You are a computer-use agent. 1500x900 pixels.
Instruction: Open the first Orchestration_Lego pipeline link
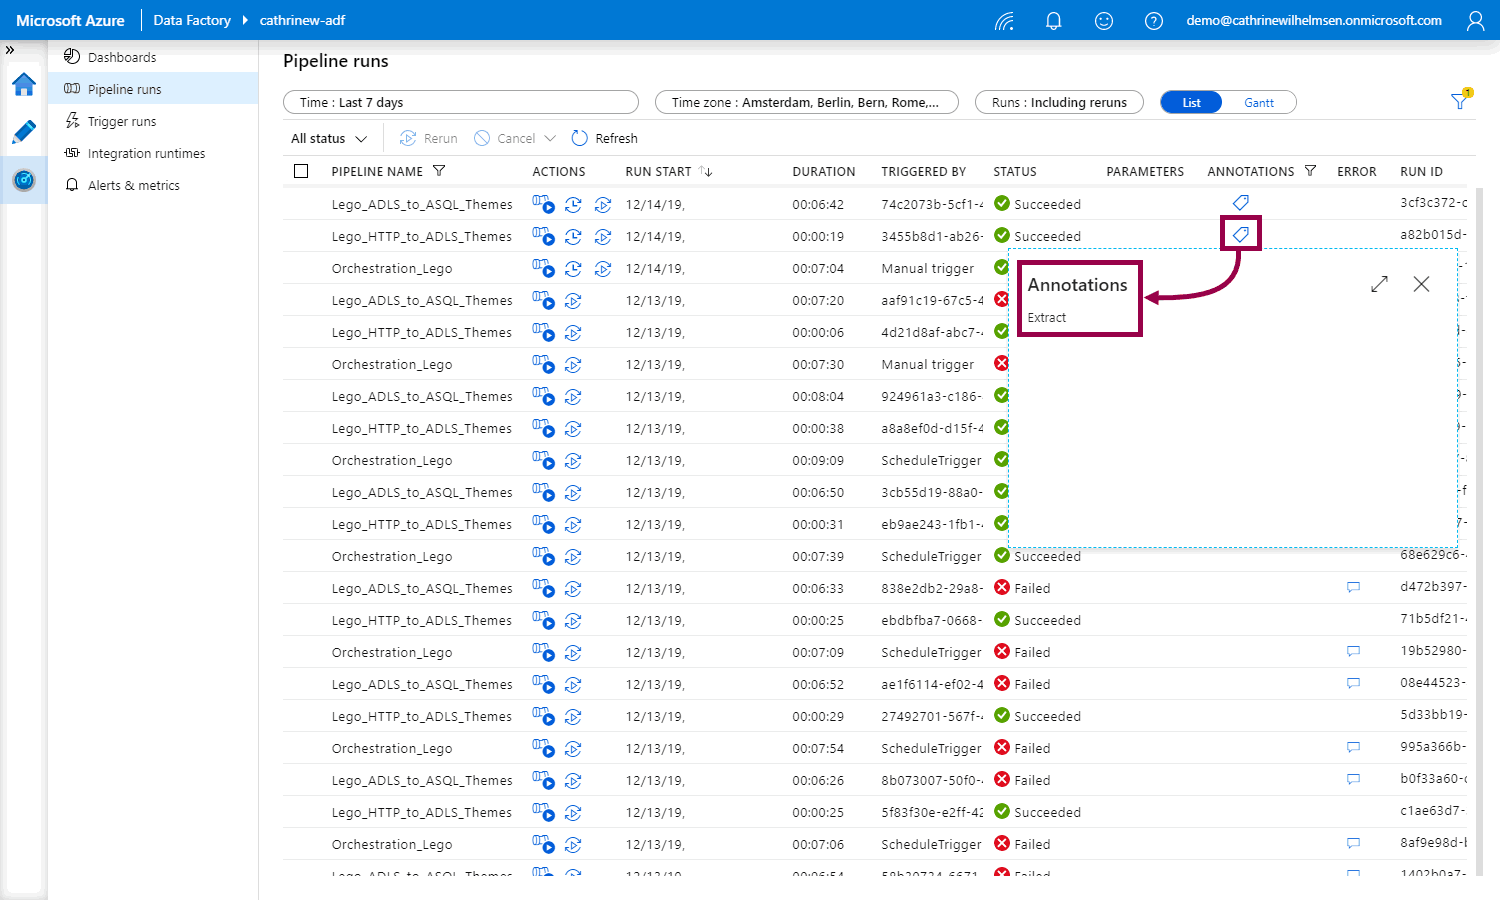(392, 269)
